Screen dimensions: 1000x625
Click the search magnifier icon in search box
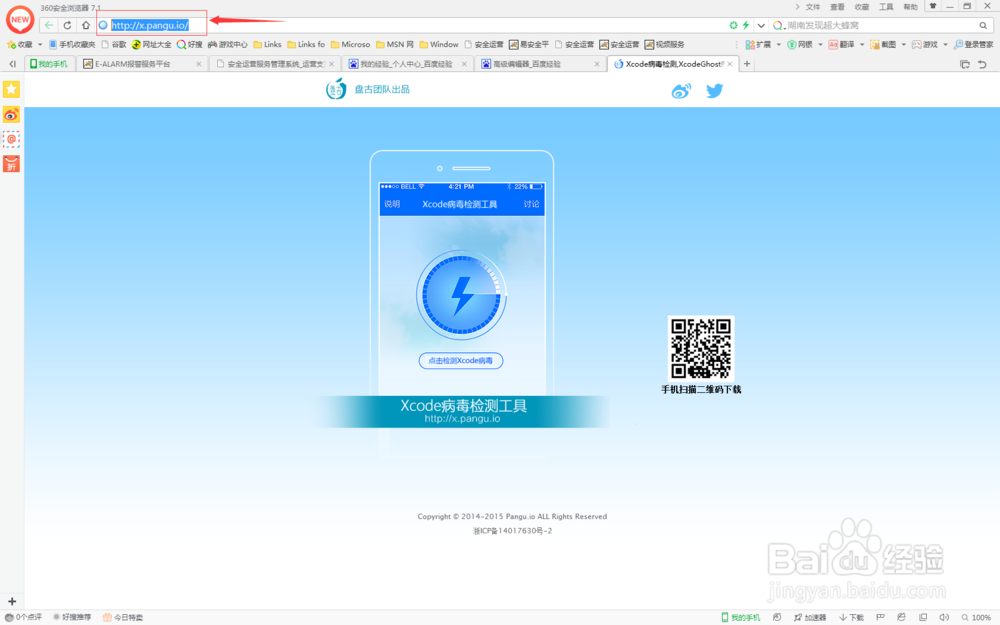coord(983,26)
